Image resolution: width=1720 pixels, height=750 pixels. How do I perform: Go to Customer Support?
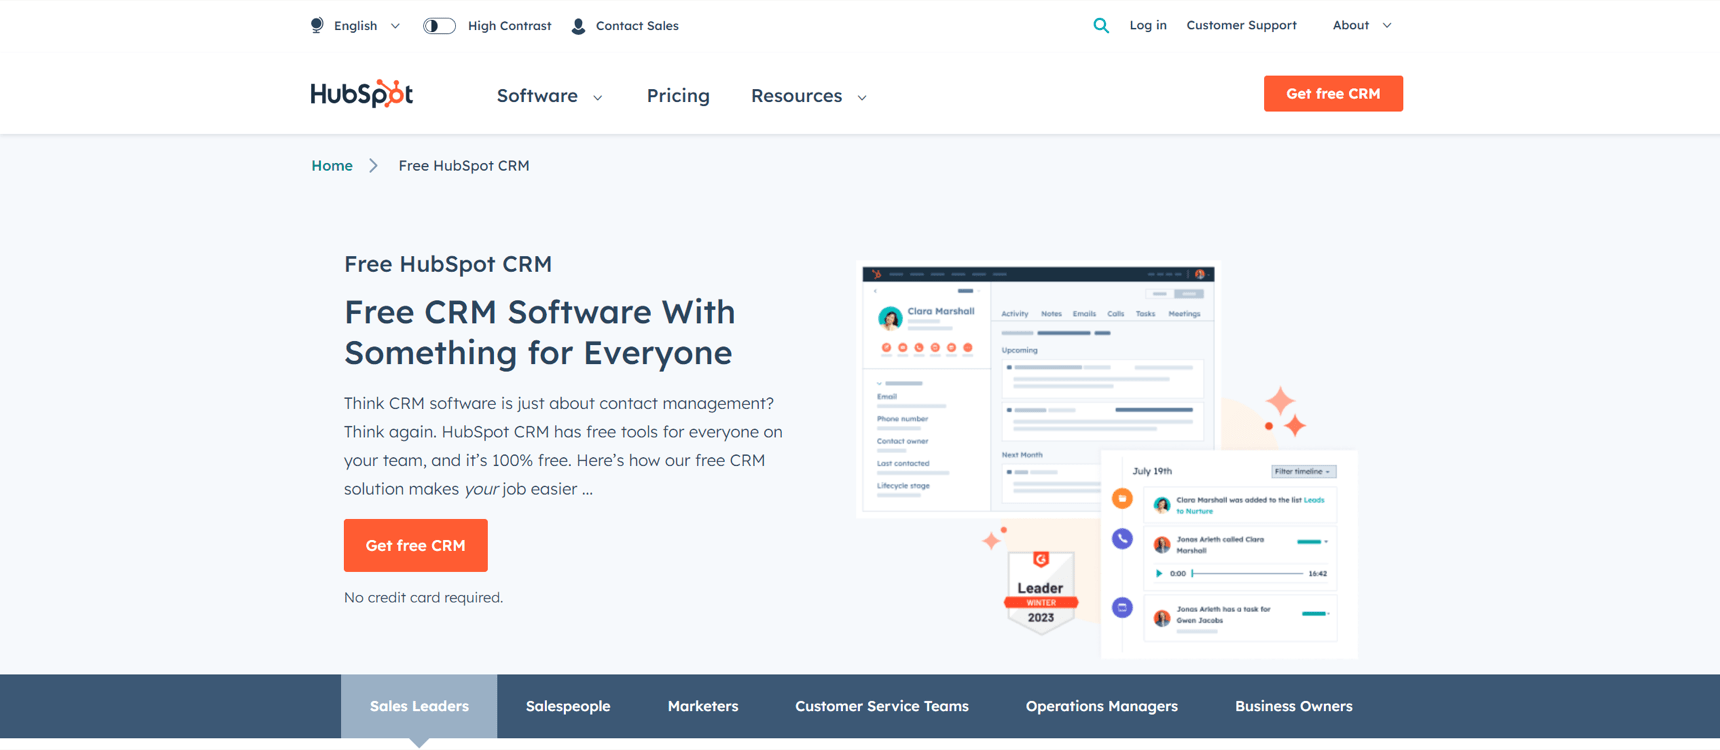pyautogui.click(x=1241, y=25)
